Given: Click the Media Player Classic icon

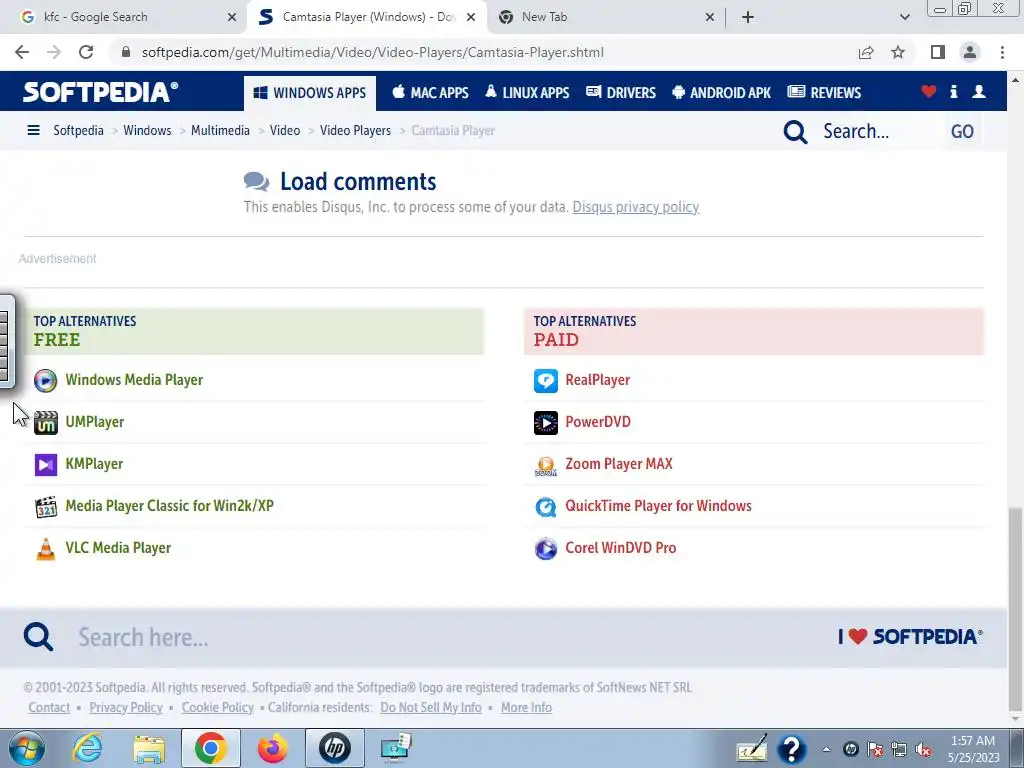Looking at the screenshot, I should coord(45,506).
